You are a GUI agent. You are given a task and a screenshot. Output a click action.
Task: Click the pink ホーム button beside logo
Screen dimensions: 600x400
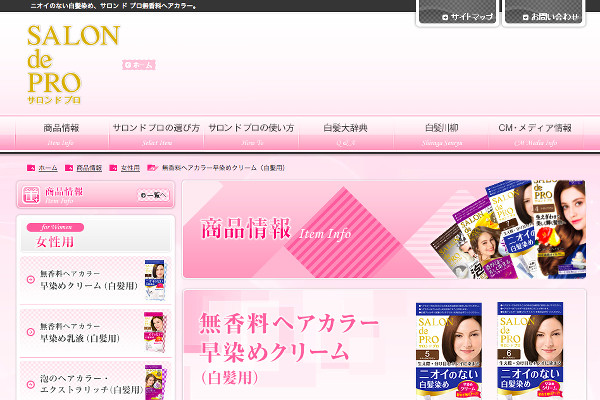139,65
